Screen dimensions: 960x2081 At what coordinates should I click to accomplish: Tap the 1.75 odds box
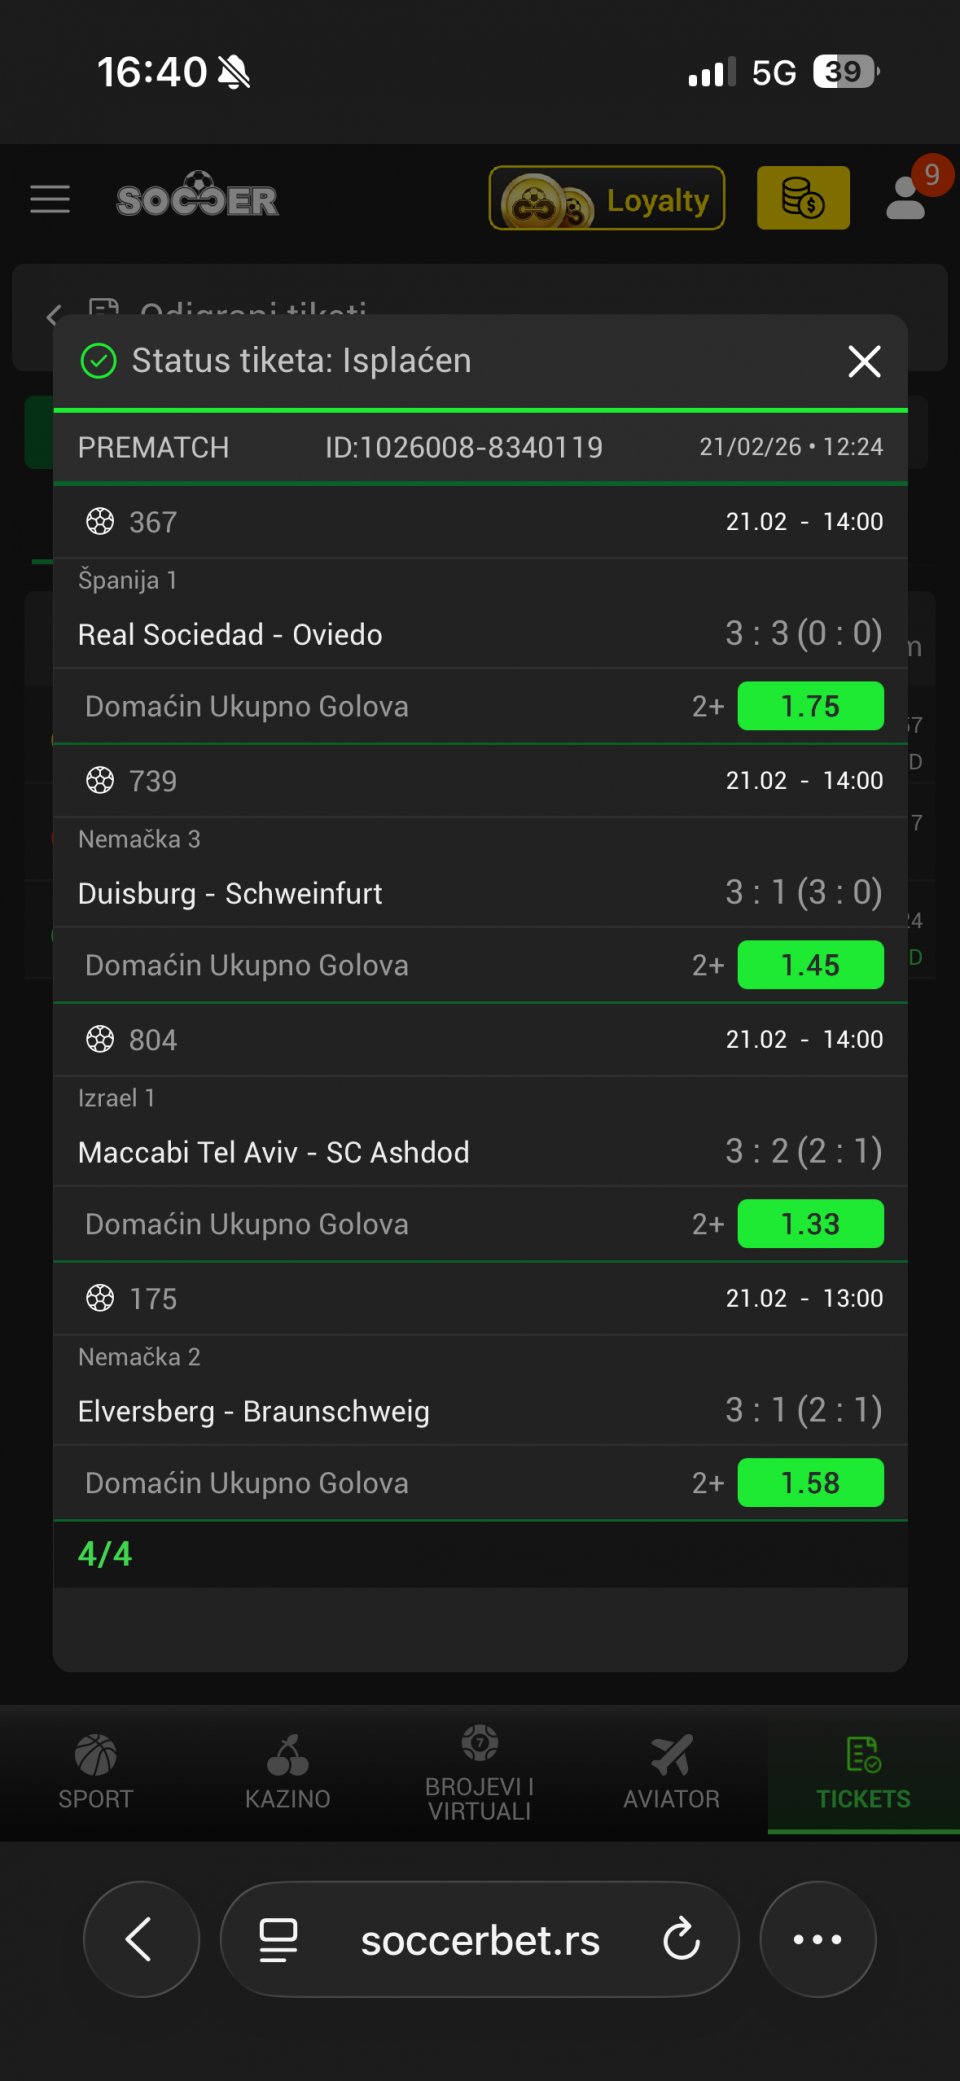click(810, 706)
